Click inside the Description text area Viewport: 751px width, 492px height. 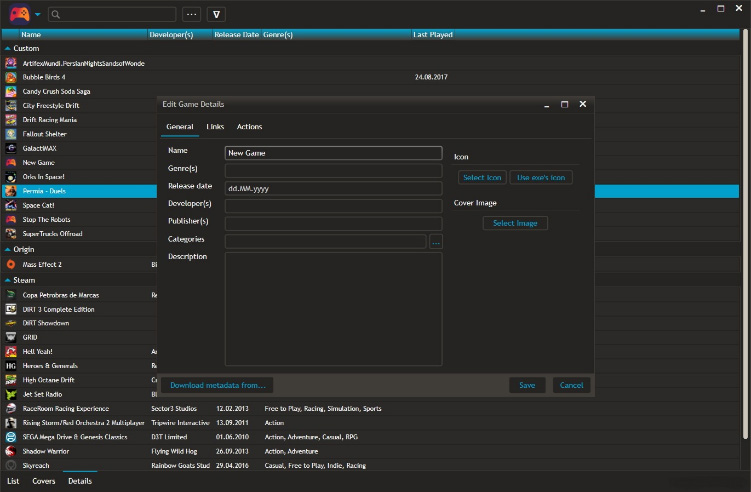coord(333,309)
